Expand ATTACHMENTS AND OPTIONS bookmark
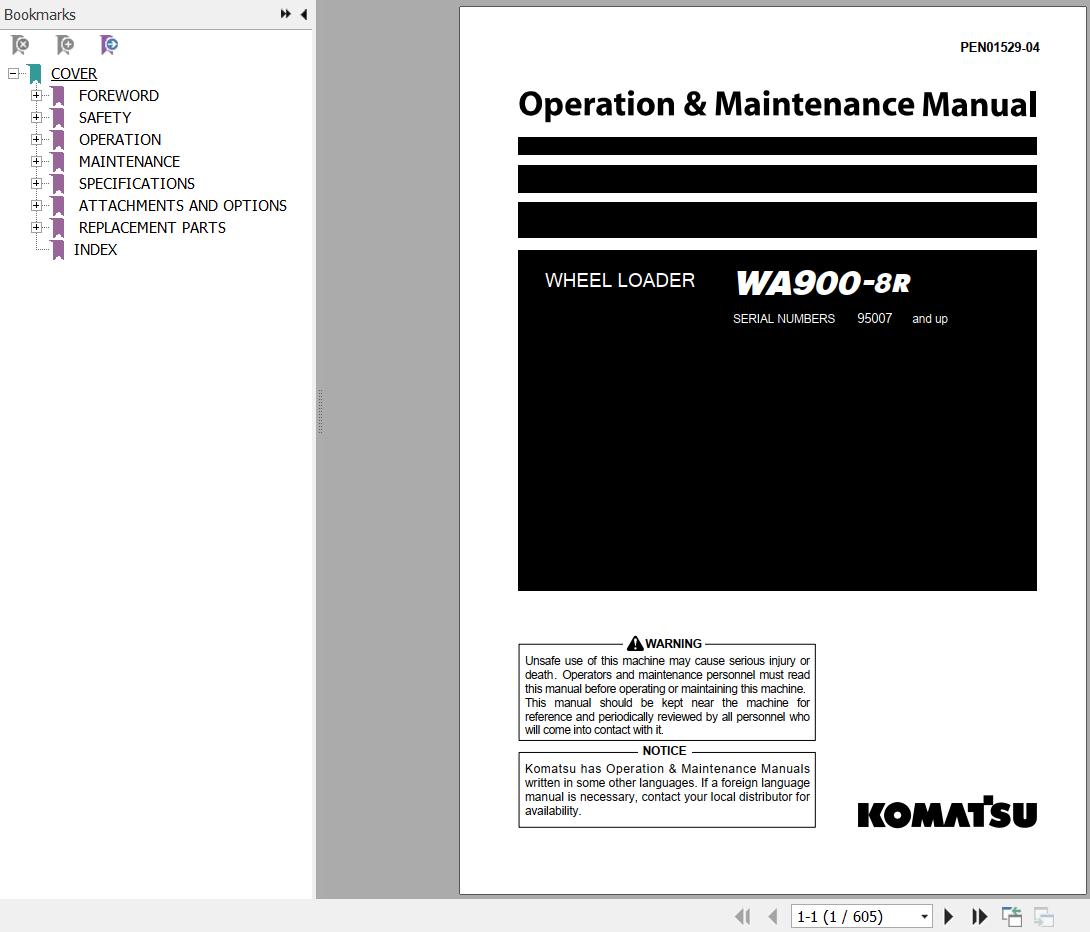Image resolution: width=1090 pixels, height=932 pixels. click(x=36, y=205)
